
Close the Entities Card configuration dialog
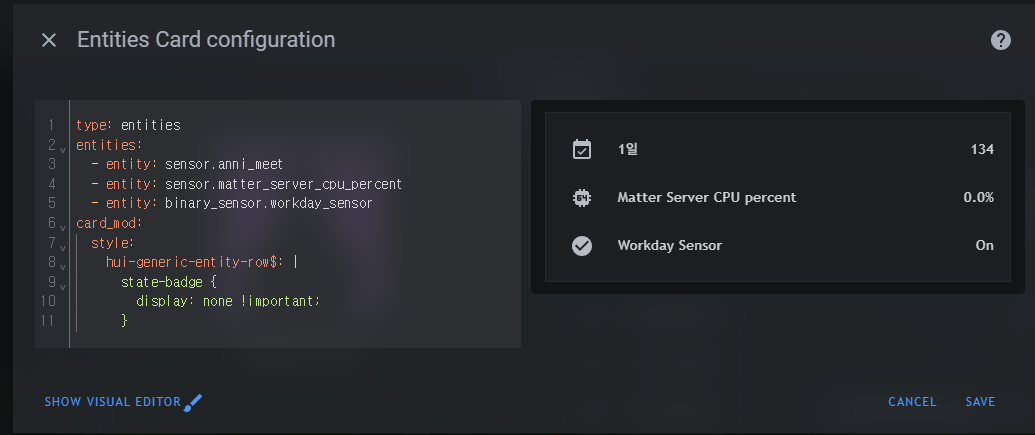[x=49, y=40]
